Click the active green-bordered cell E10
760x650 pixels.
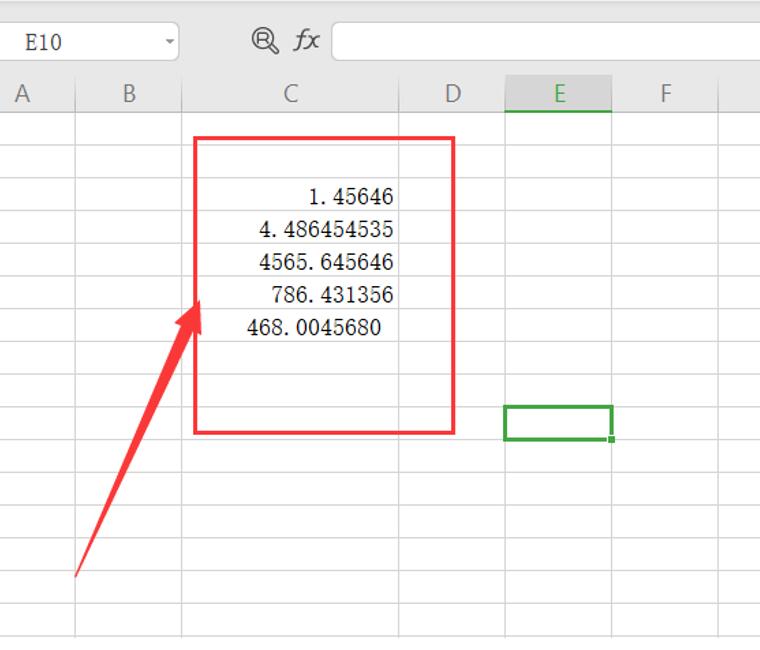pyautogui.click(x=558, y=423)
